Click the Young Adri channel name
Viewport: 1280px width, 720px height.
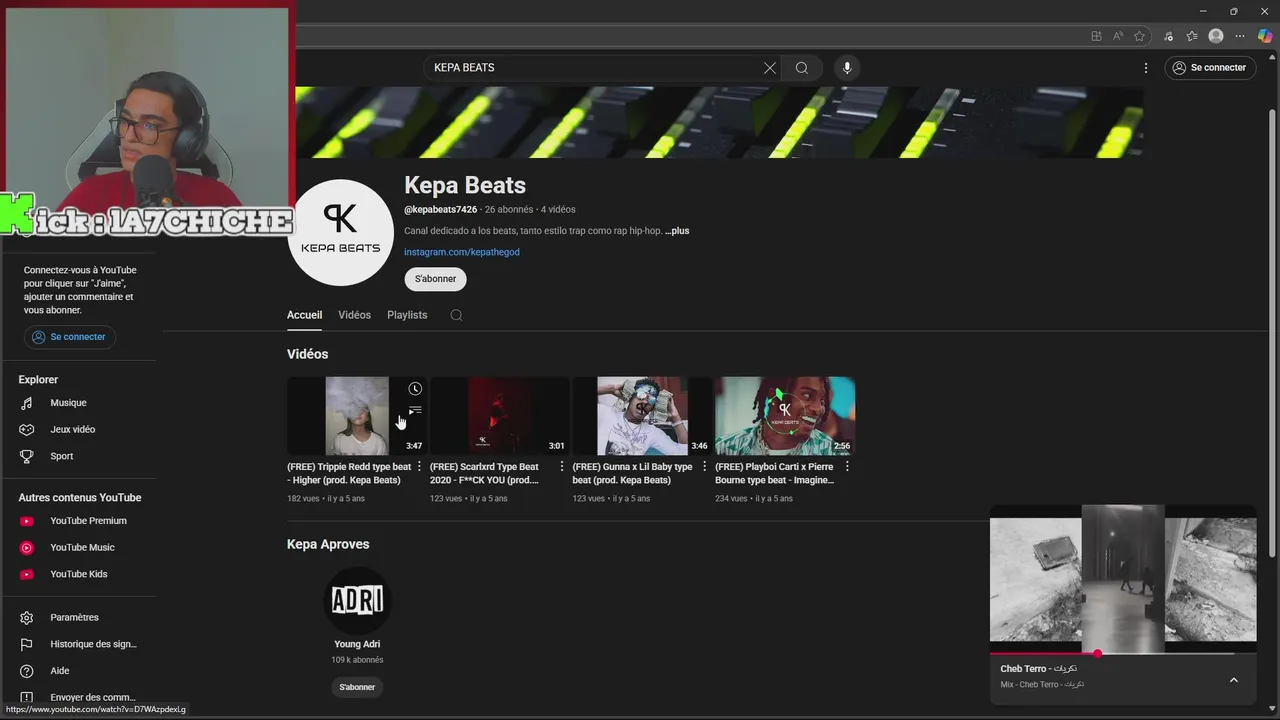[357, 644]
